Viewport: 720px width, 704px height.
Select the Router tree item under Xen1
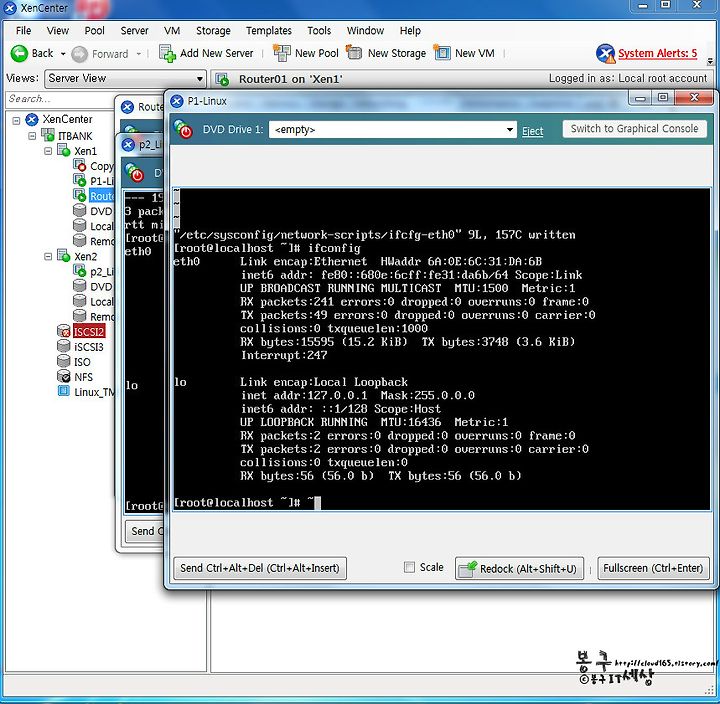point(101,196)
